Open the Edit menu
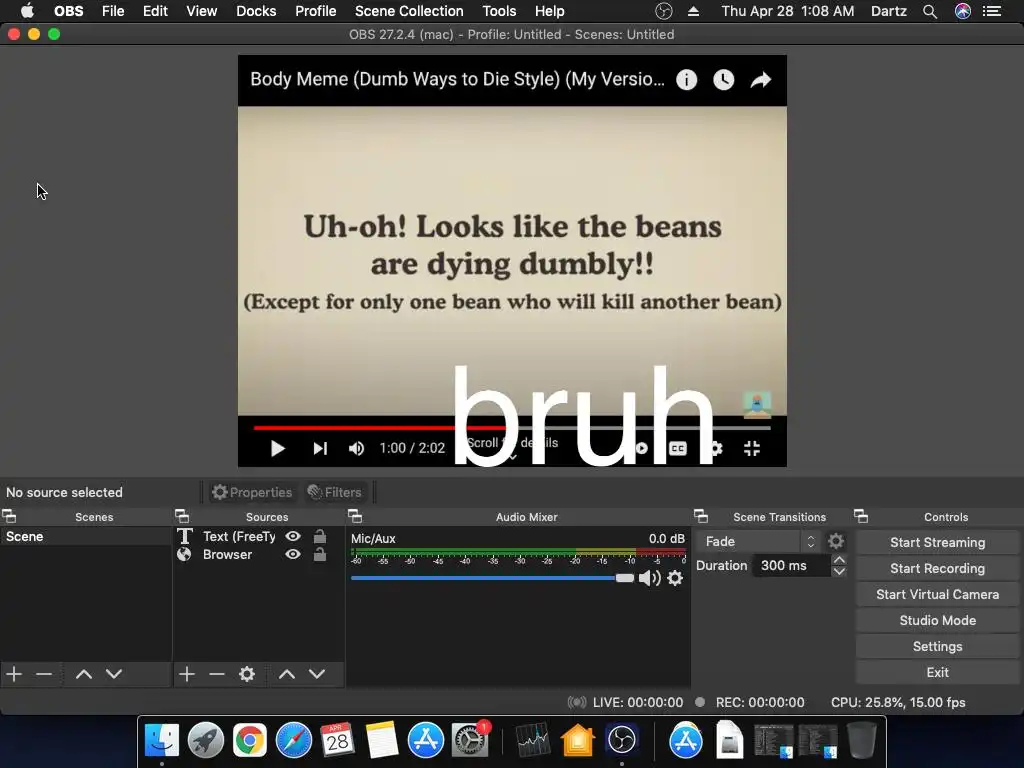This screenshot has height=768, width=1024. pos(155,11)
